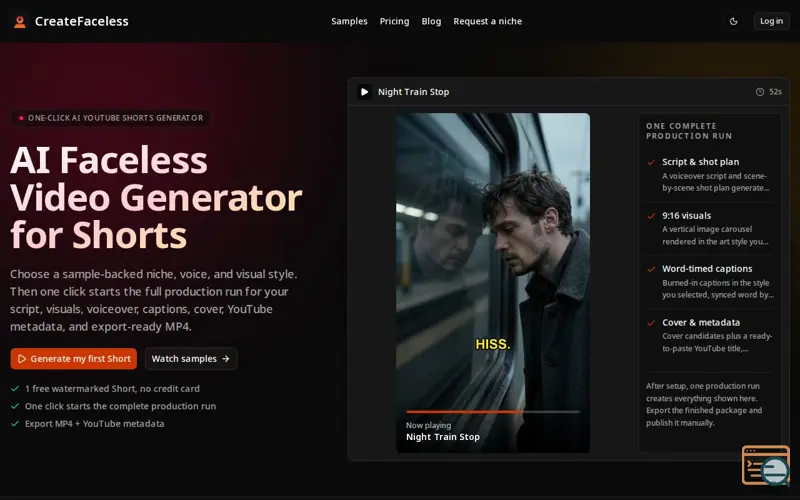Click the 9:16 visuals heading

(x=686, y=215)
